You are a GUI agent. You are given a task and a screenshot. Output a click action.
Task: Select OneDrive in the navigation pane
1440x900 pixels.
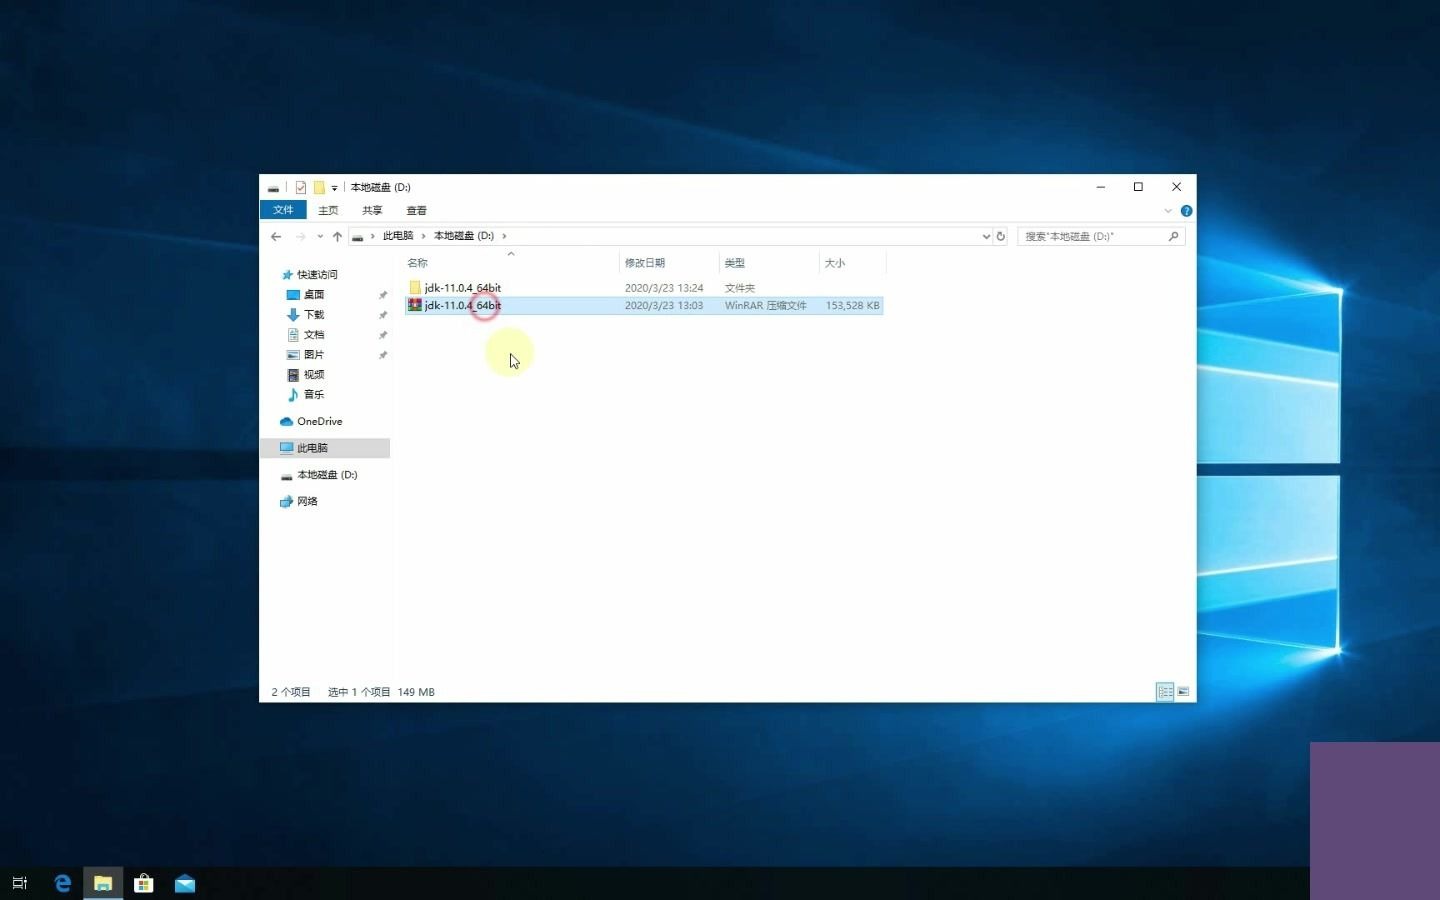tap(319, 422)
